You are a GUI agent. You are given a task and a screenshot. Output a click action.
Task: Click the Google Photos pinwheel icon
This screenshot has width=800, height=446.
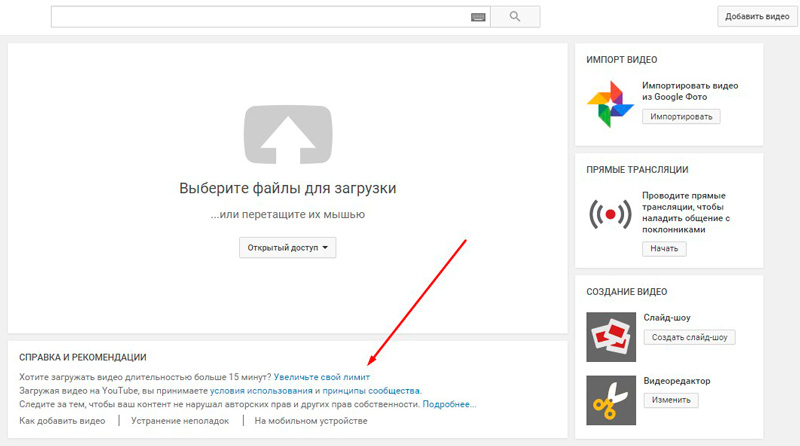(610, 104)
